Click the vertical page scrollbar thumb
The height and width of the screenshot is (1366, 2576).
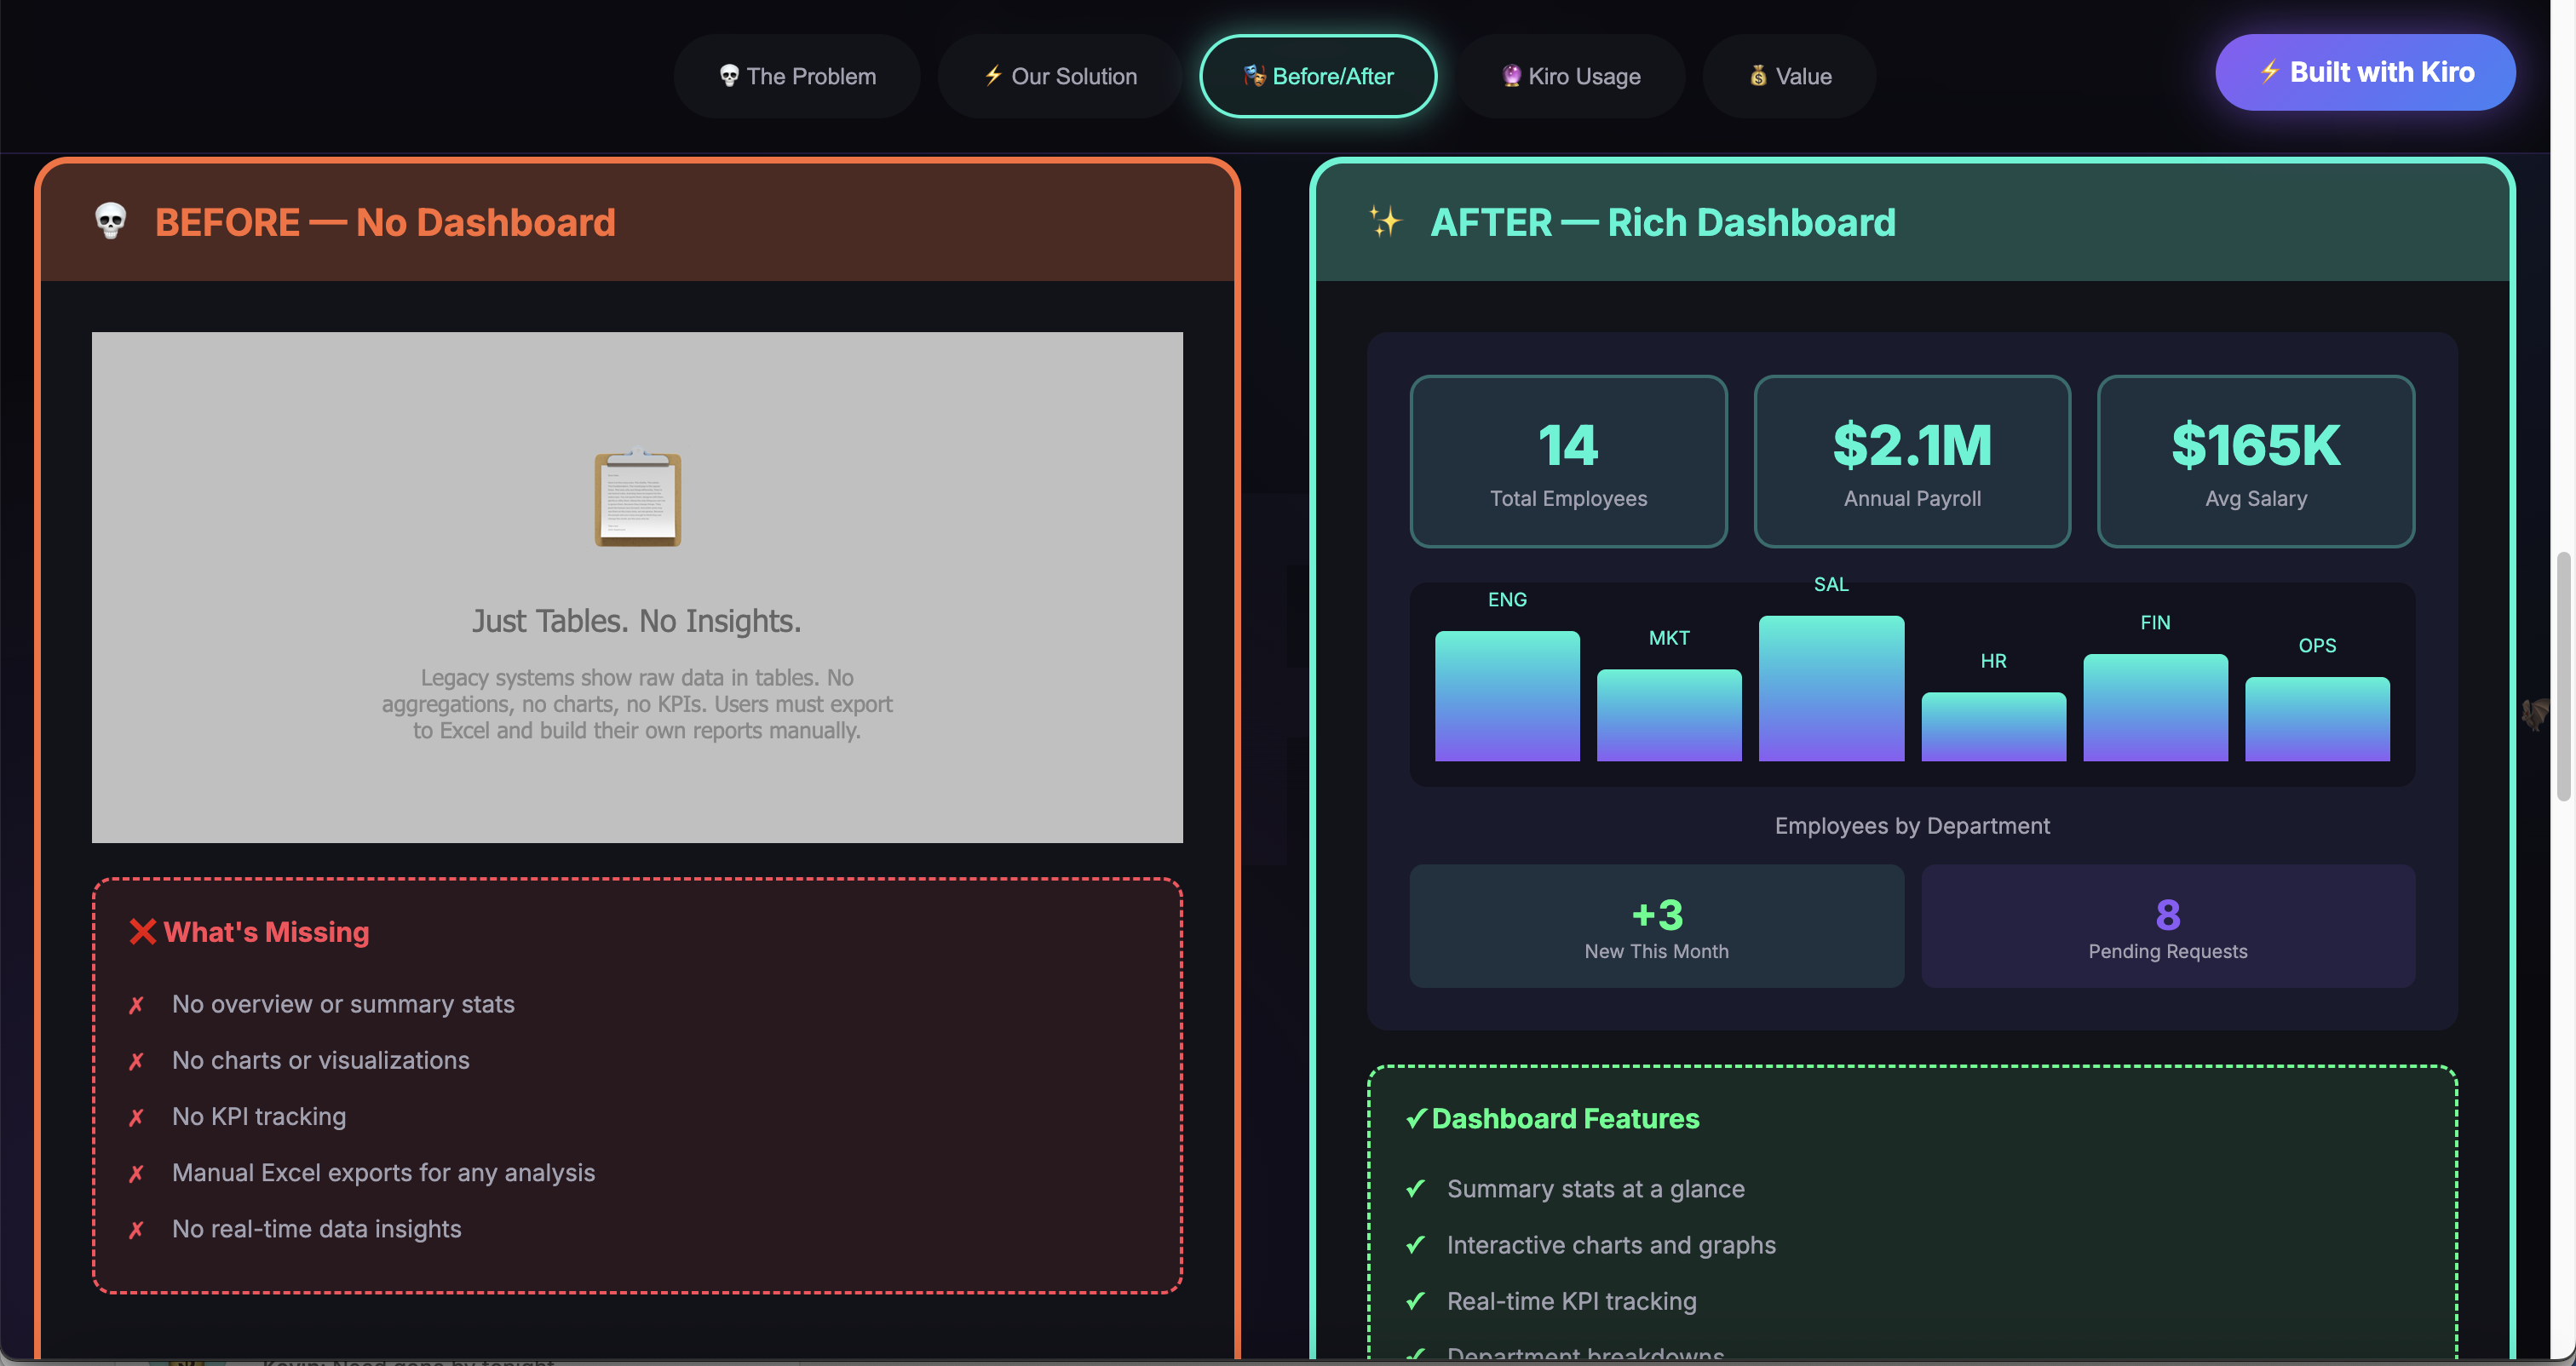point(2562,676)
